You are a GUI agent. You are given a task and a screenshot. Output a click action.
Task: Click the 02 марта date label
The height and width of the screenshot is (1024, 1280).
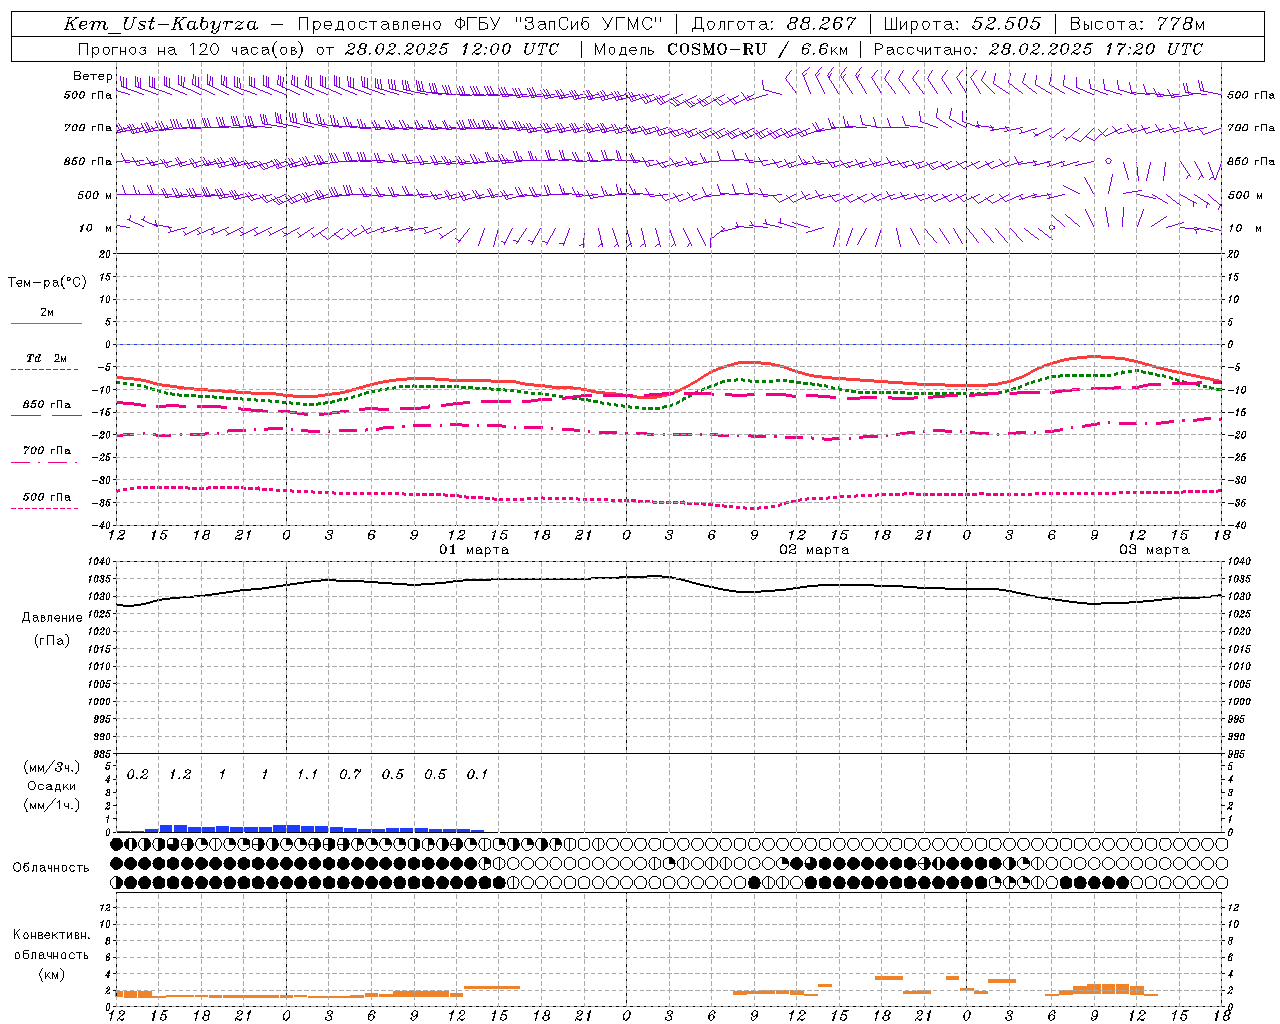(x=814, y=550)
